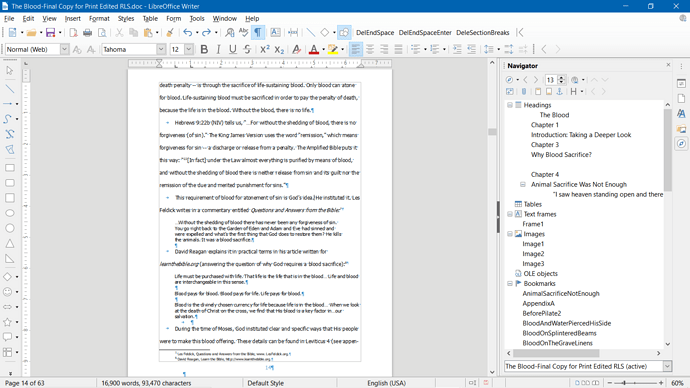
Task: Open the Table menu
Action: click(x=150, y=18)
